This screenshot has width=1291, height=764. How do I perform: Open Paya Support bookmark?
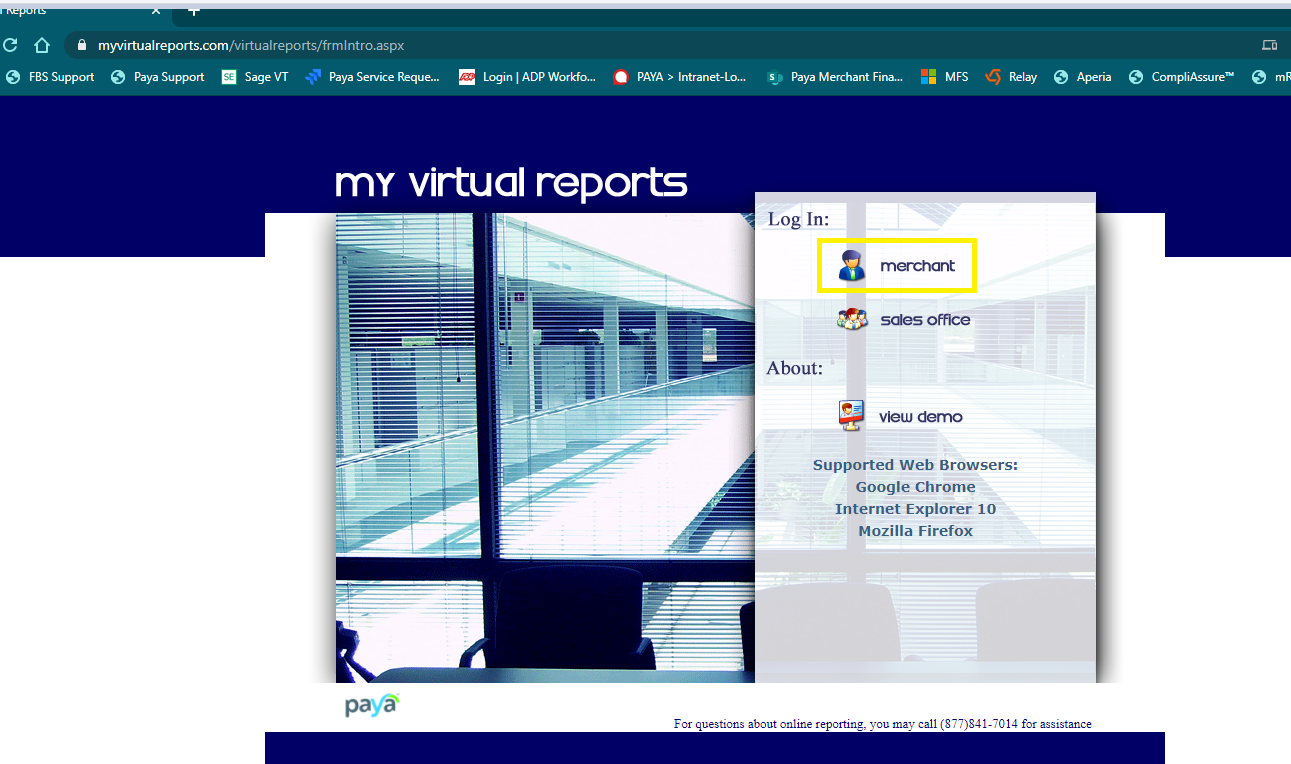point(157,77)
